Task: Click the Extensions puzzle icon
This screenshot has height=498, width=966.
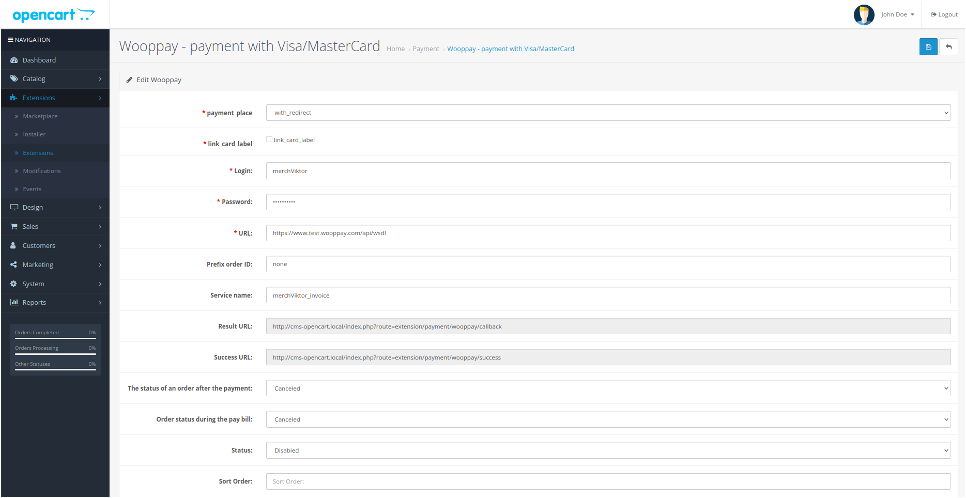Action: click(14, 98)
